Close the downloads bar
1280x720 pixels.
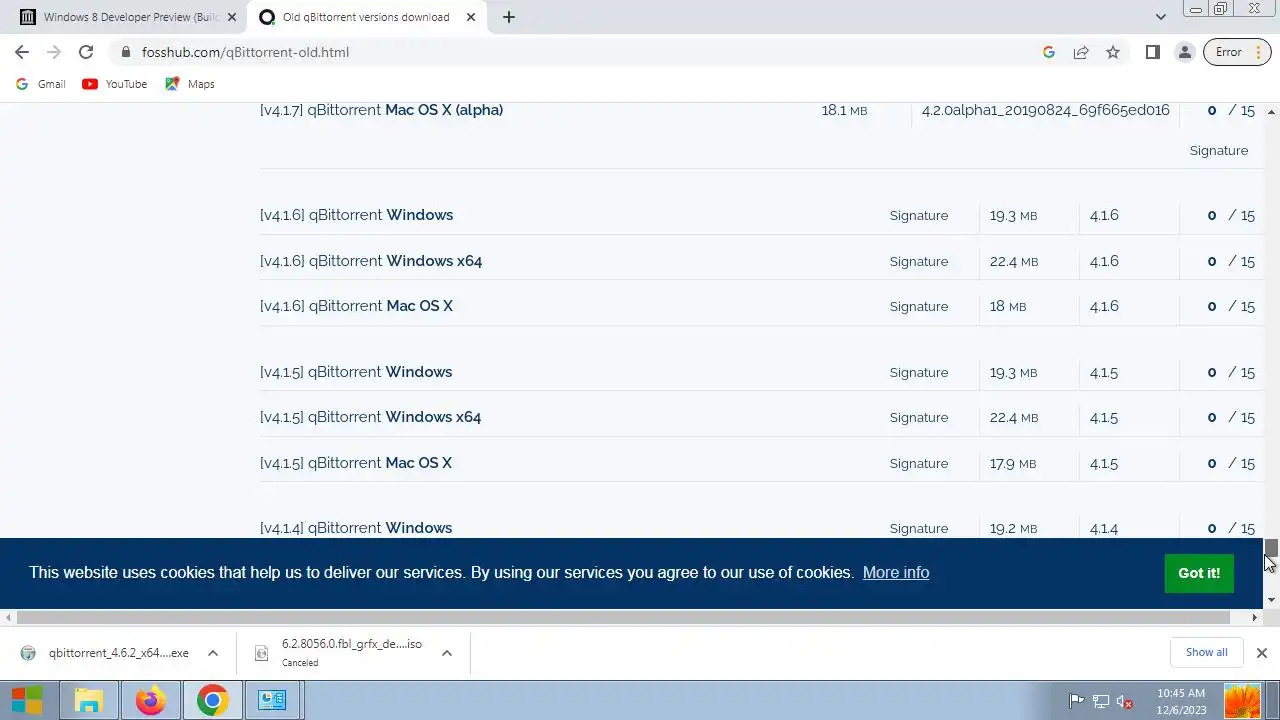click(1261, 653)
